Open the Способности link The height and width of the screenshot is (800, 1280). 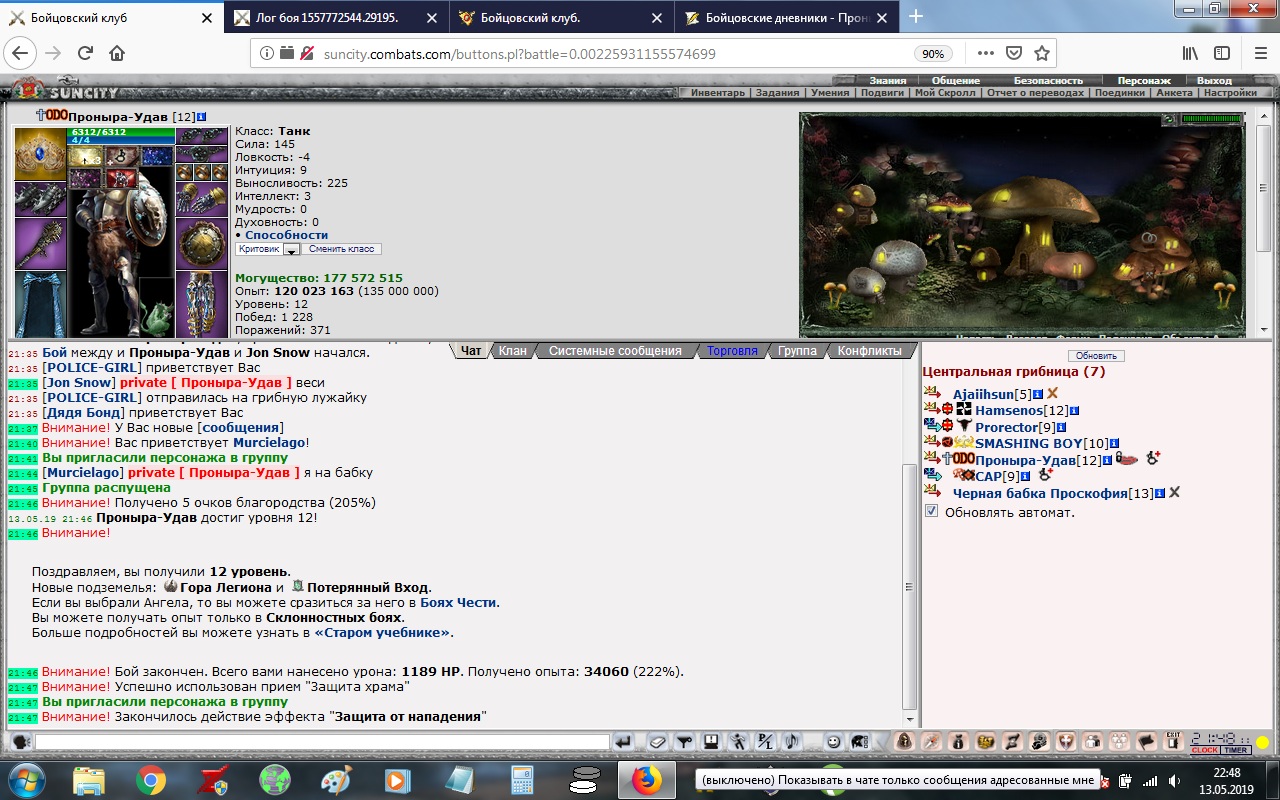pyautogui.click(x=286, y=235)
